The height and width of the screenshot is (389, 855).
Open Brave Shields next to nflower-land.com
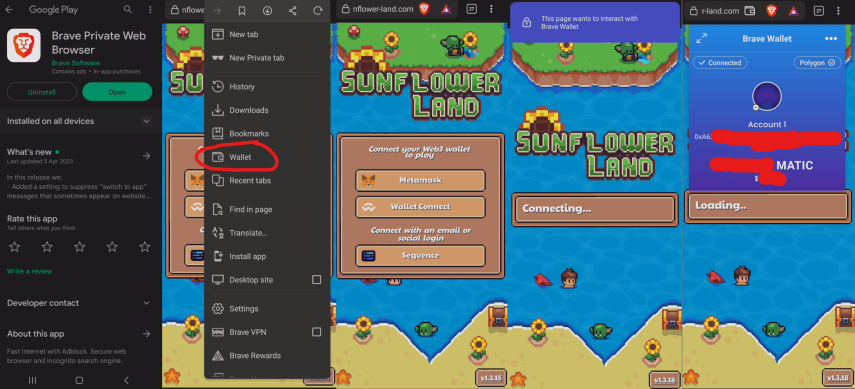[x=424, y=9]
